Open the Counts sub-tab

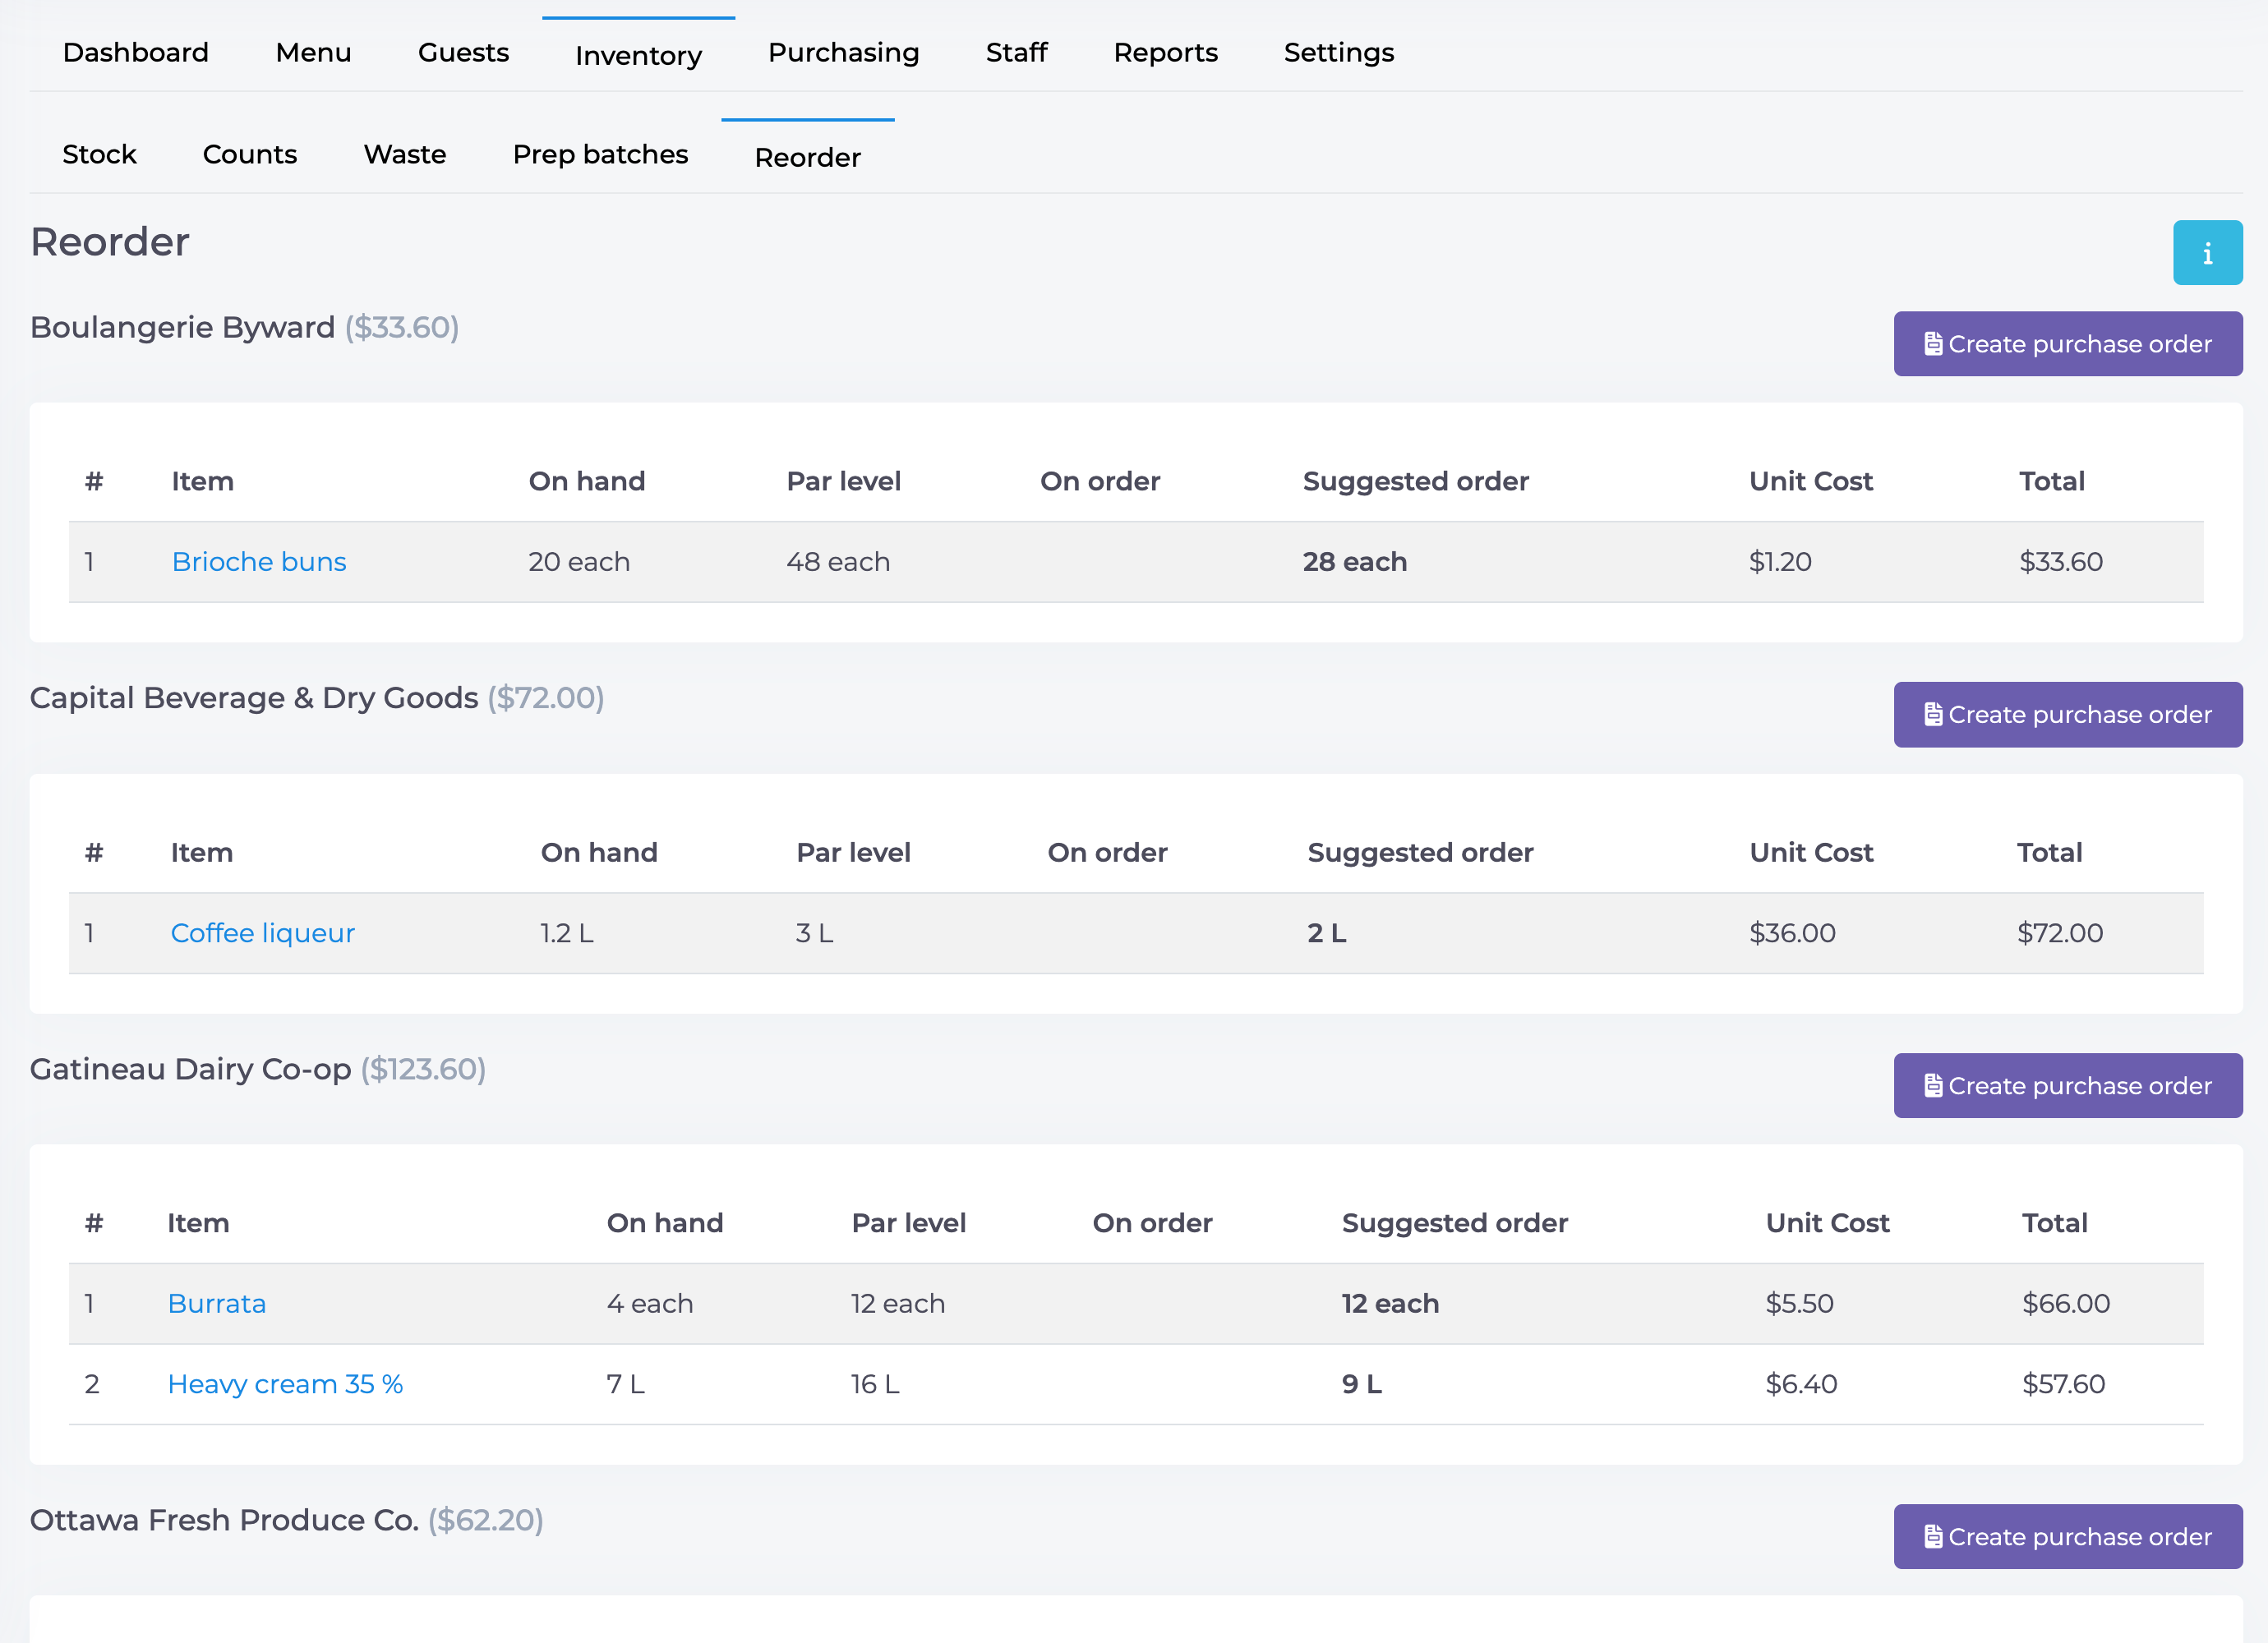250,155
